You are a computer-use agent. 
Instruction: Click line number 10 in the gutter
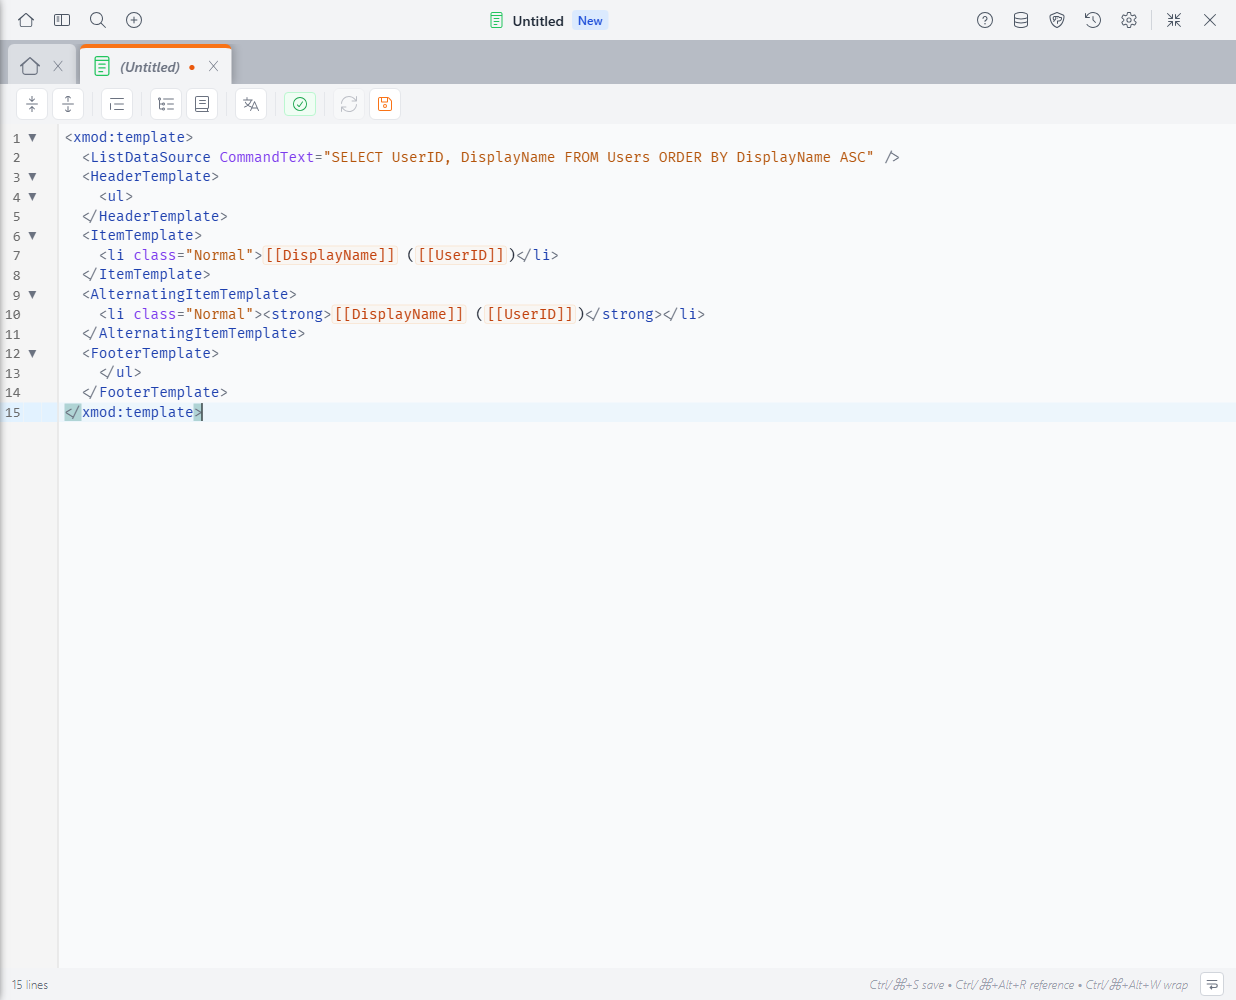13,315
